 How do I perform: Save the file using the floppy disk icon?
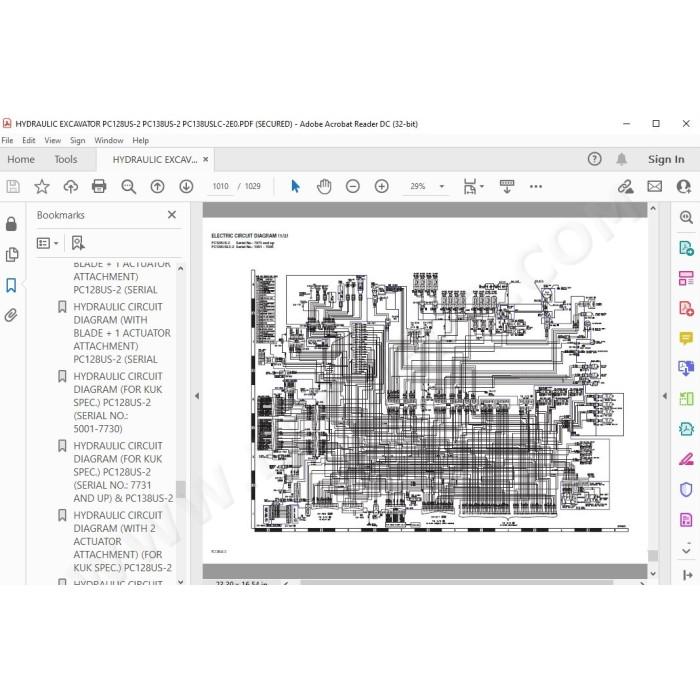point(13,186)
